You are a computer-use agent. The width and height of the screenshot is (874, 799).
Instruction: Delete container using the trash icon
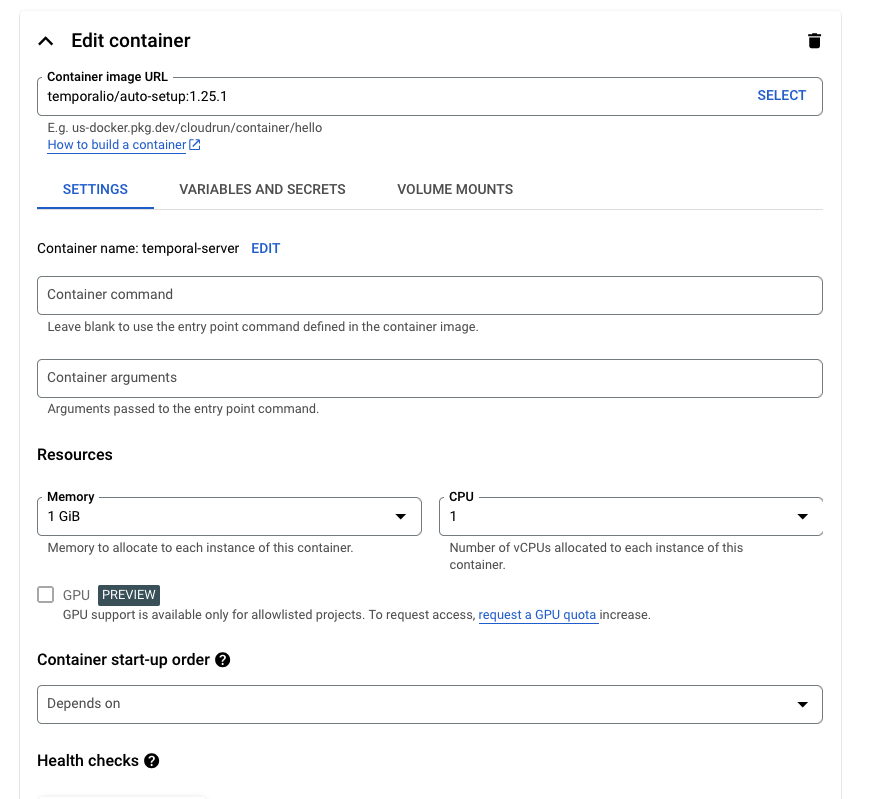pos(814,41)
